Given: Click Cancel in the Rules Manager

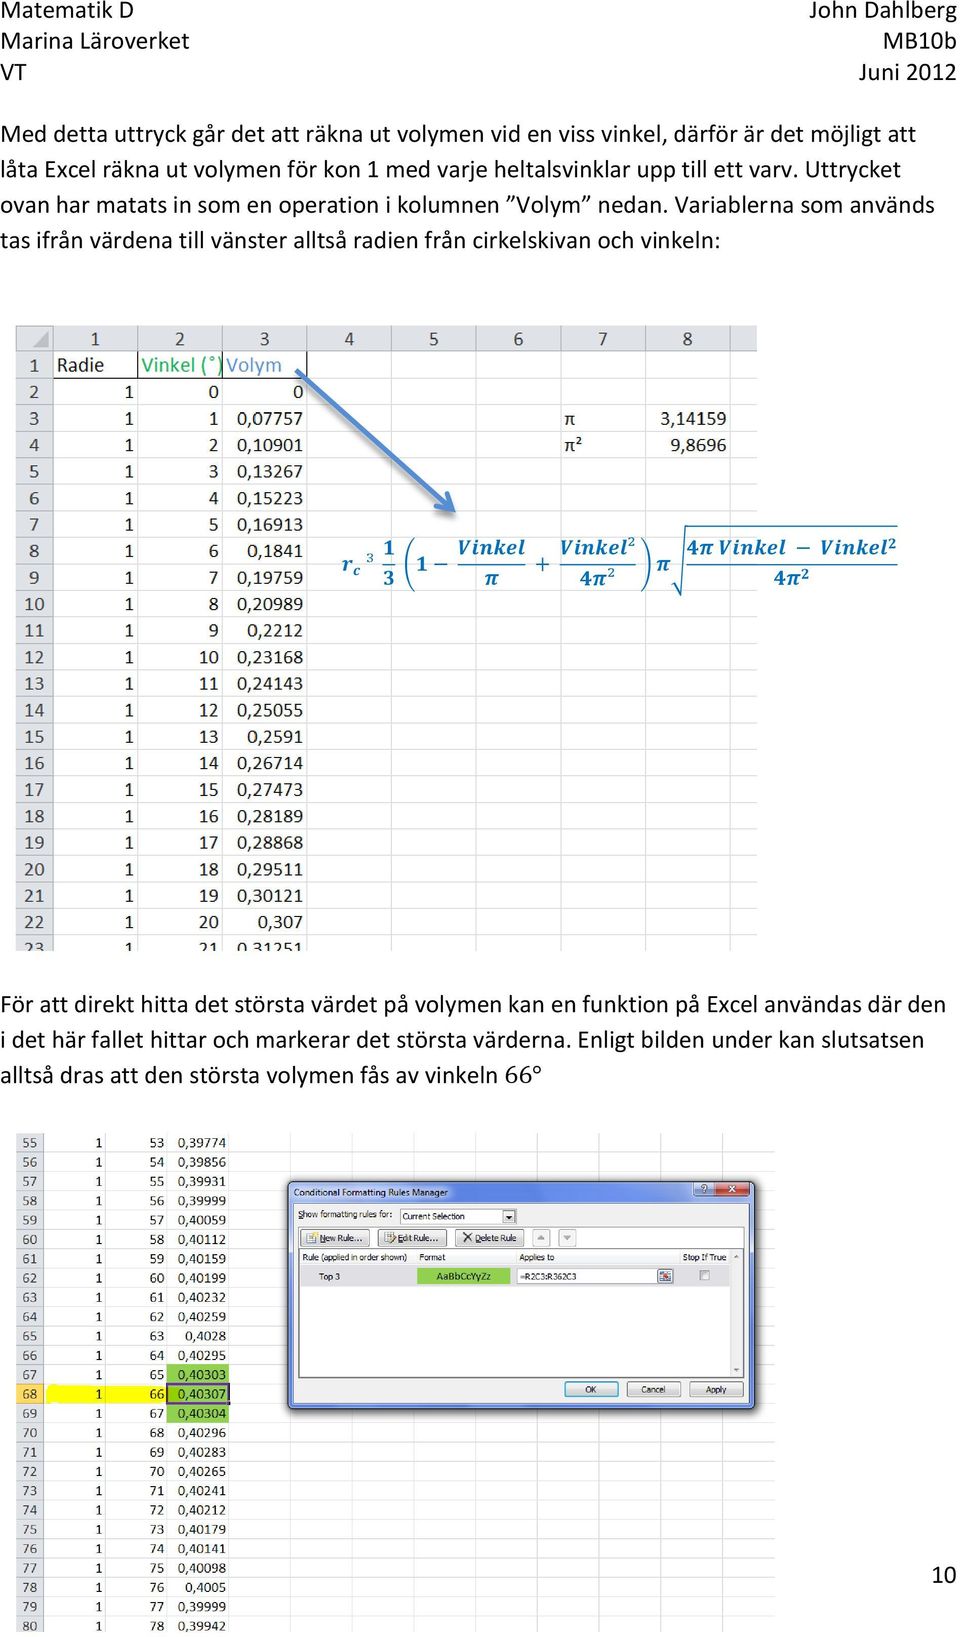Looking at the screenshot, I should pyautogui.click(x=653, y=1389).
